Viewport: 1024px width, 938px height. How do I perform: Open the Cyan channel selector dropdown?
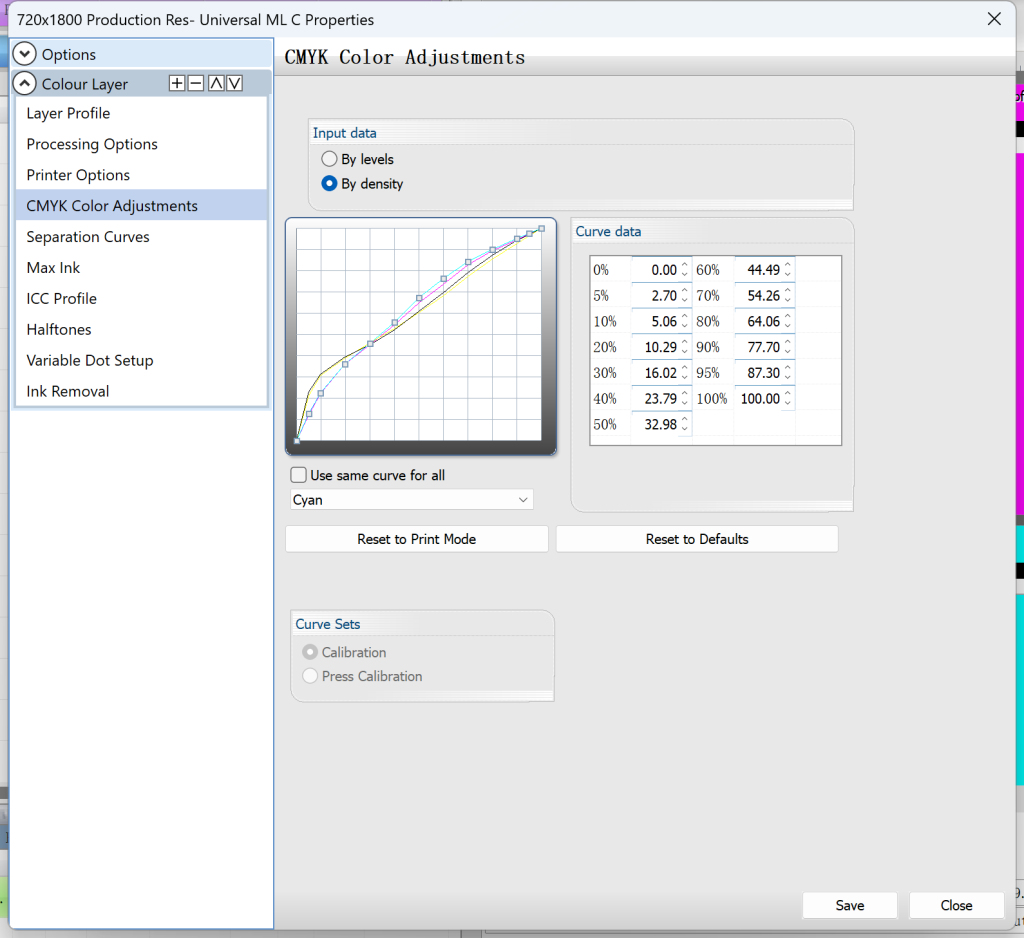523,499
